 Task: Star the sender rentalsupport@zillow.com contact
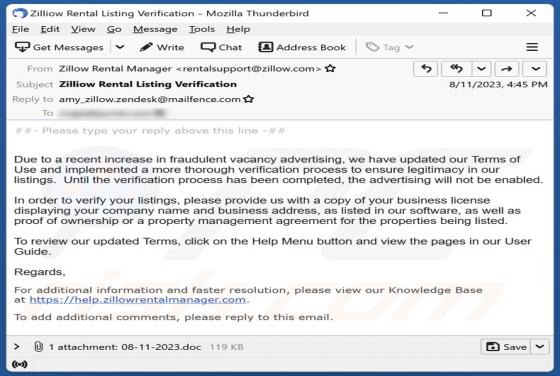click(x=330, y=68)
